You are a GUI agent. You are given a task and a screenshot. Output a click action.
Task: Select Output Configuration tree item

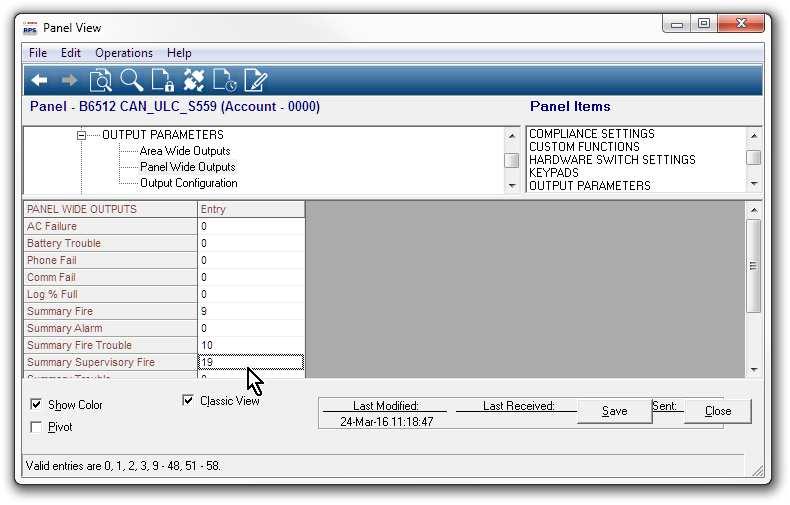point(188,183)
